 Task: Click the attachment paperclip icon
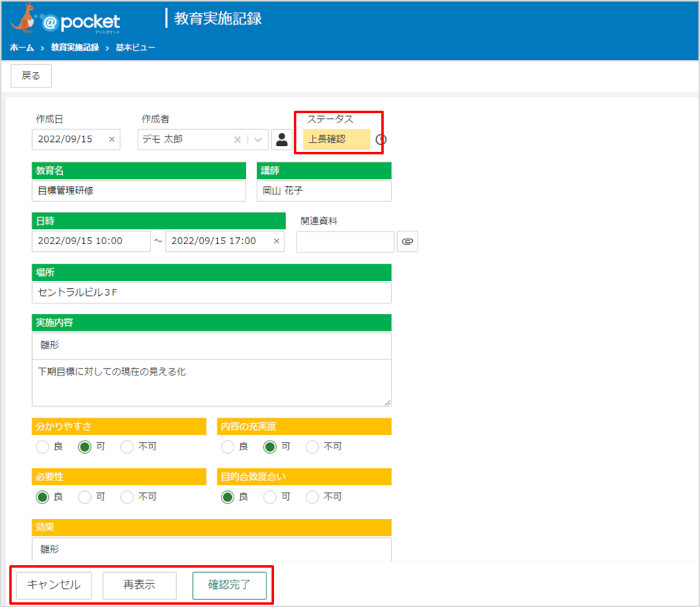click(407, 241)
